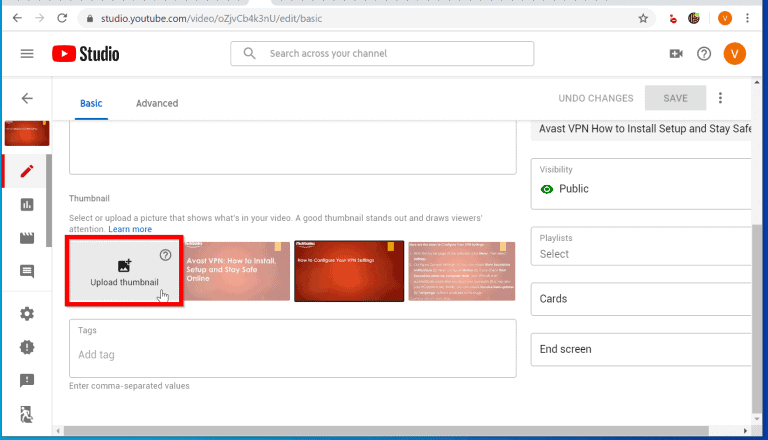Click the video thumbnail in sidebar

coord(27,133)
